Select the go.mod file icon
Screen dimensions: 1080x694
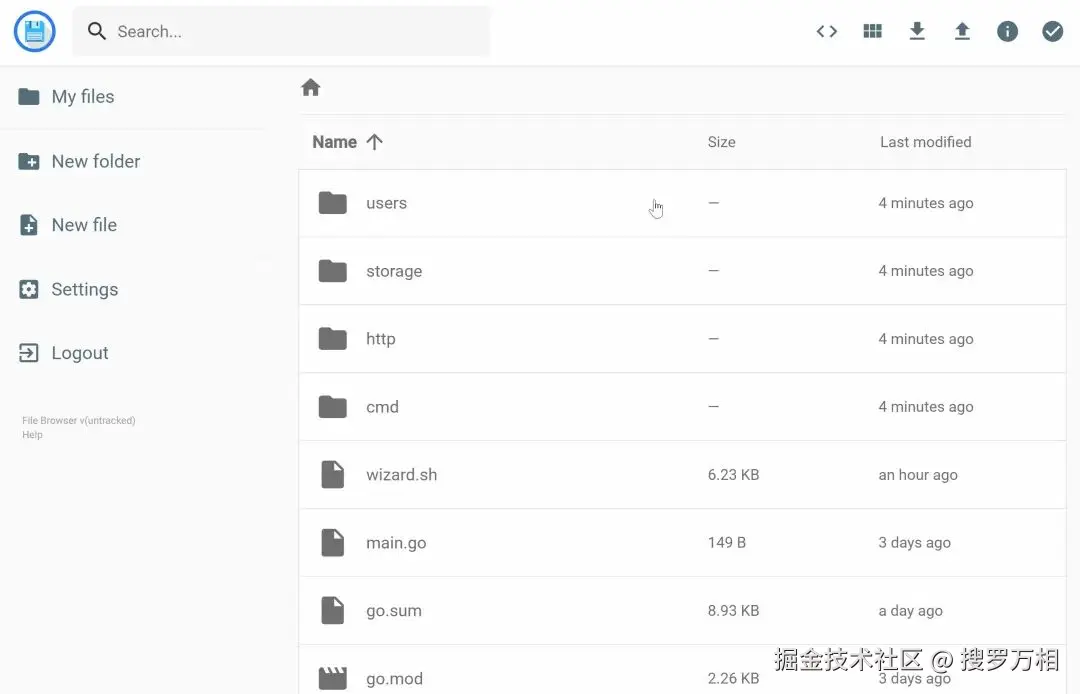333,678
